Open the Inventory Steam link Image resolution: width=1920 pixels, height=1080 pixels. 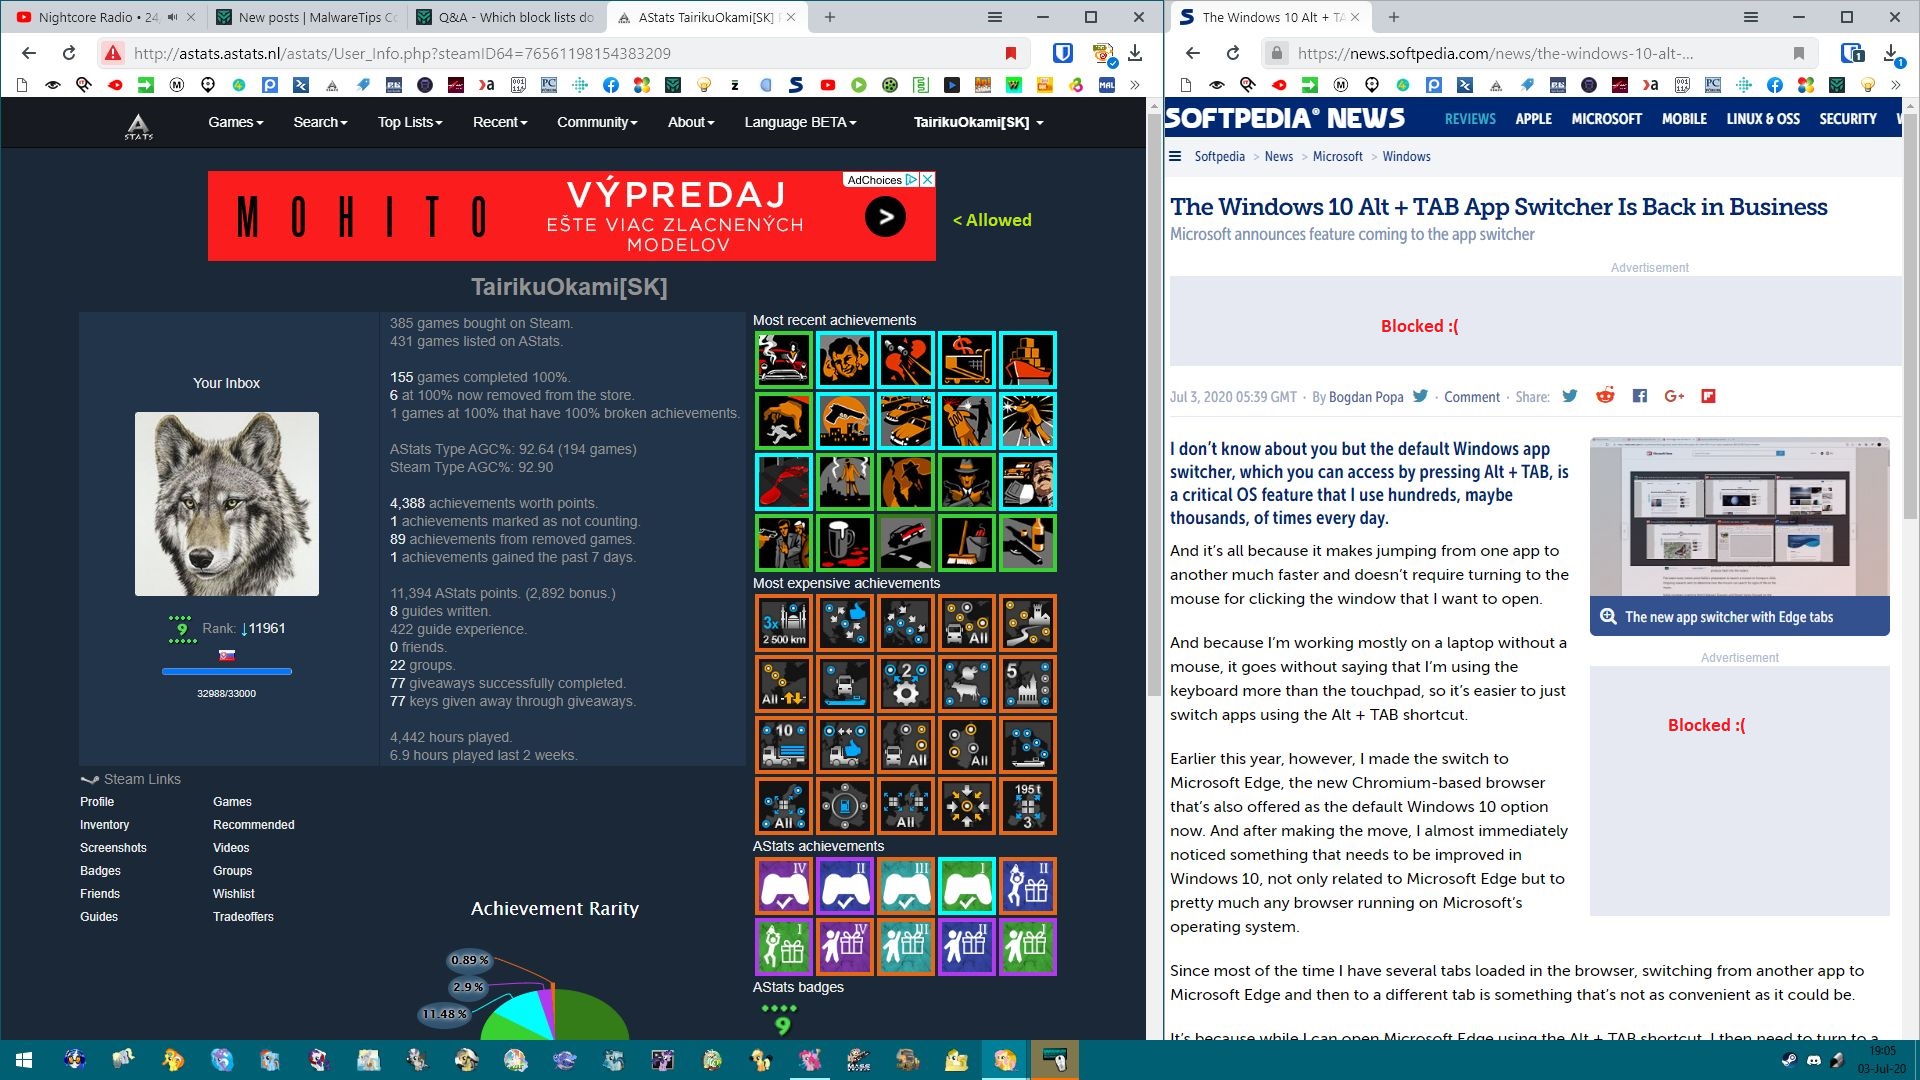click(x=104, y=825)
